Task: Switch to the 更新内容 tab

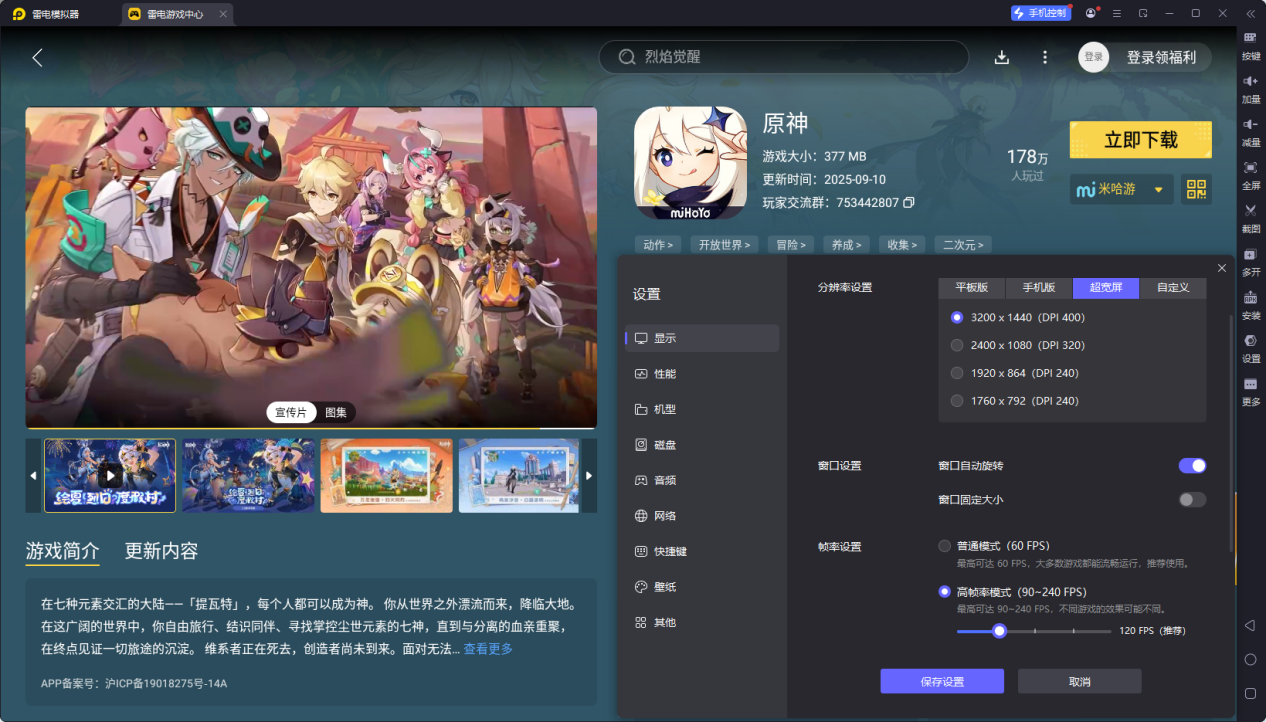Action: pos(161,551)
